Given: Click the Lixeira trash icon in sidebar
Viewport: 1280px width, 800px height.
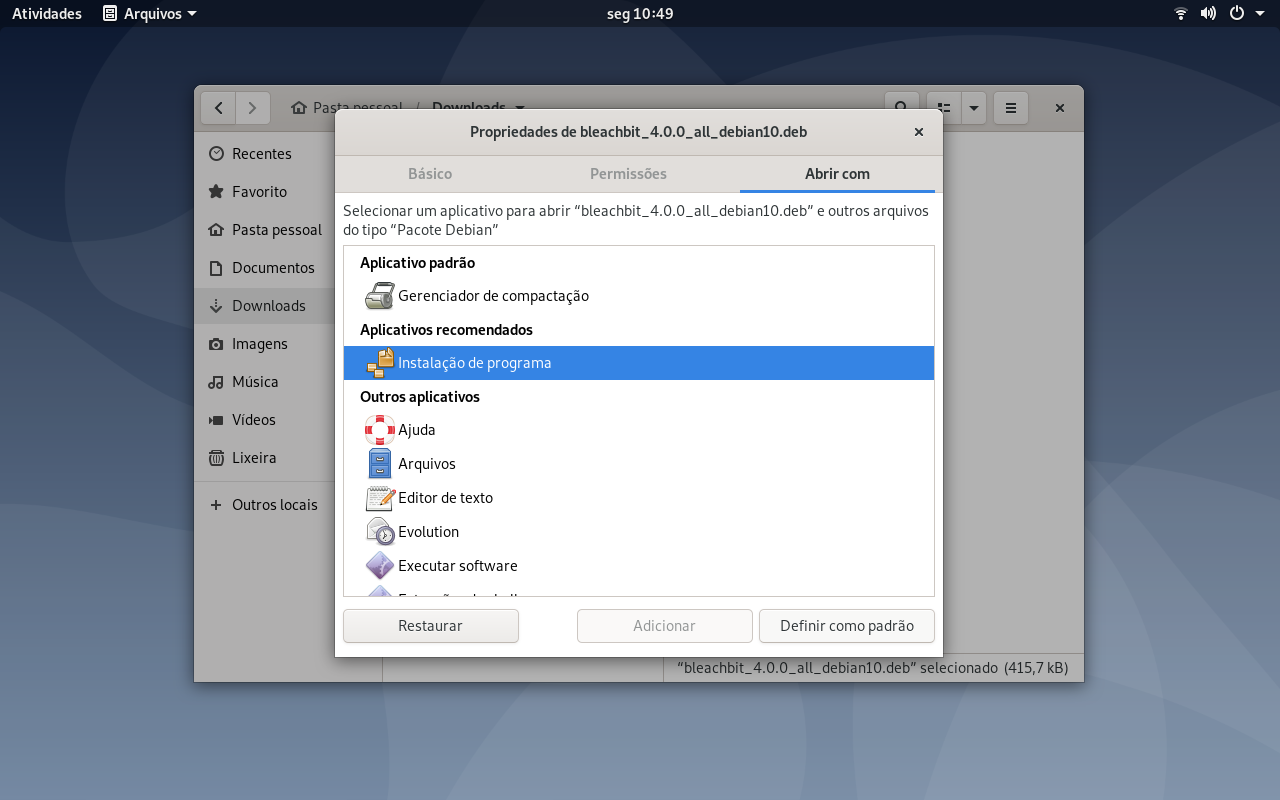Looking at the screenshot, I should click(x=216, y=458).
